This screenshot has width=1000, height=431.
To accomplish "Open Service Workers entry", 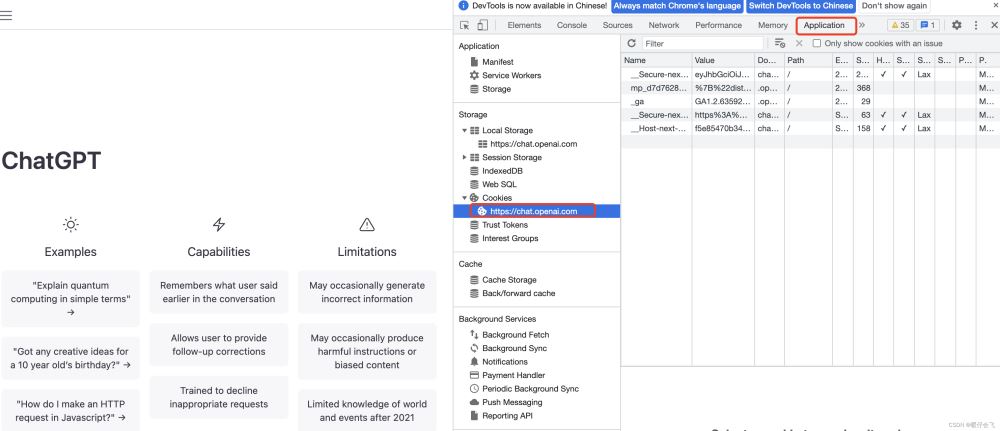I will pos(511,75).
